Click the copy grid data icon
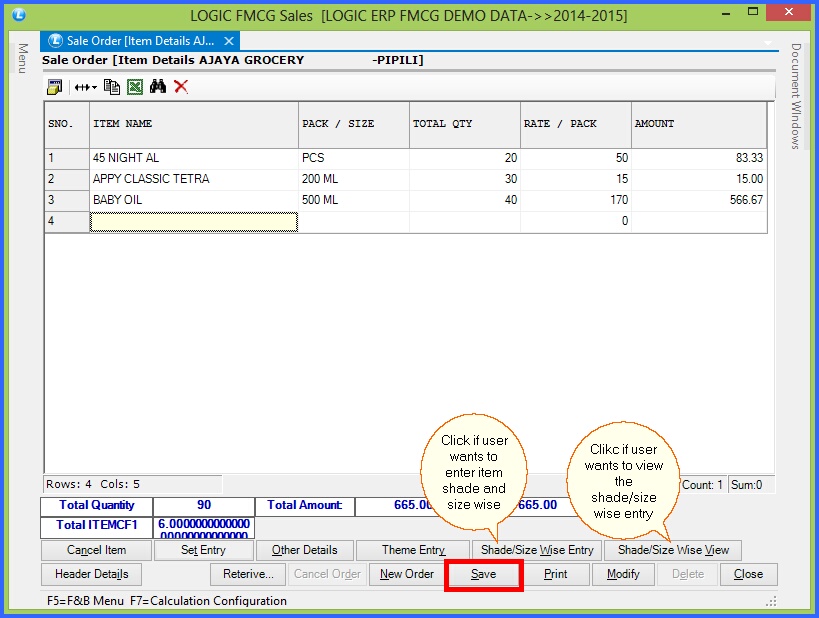The height and width of the screenshot is (618, 819). pos(112,87)
